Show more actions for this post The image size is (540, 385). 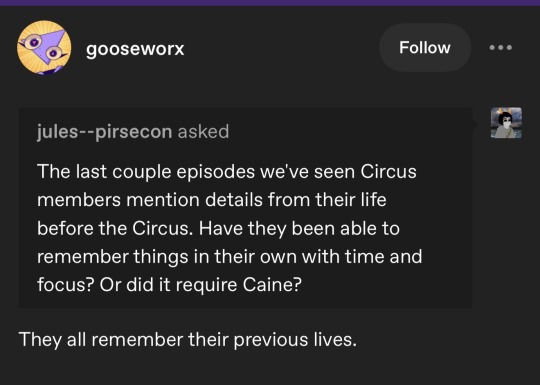[501, 48]
